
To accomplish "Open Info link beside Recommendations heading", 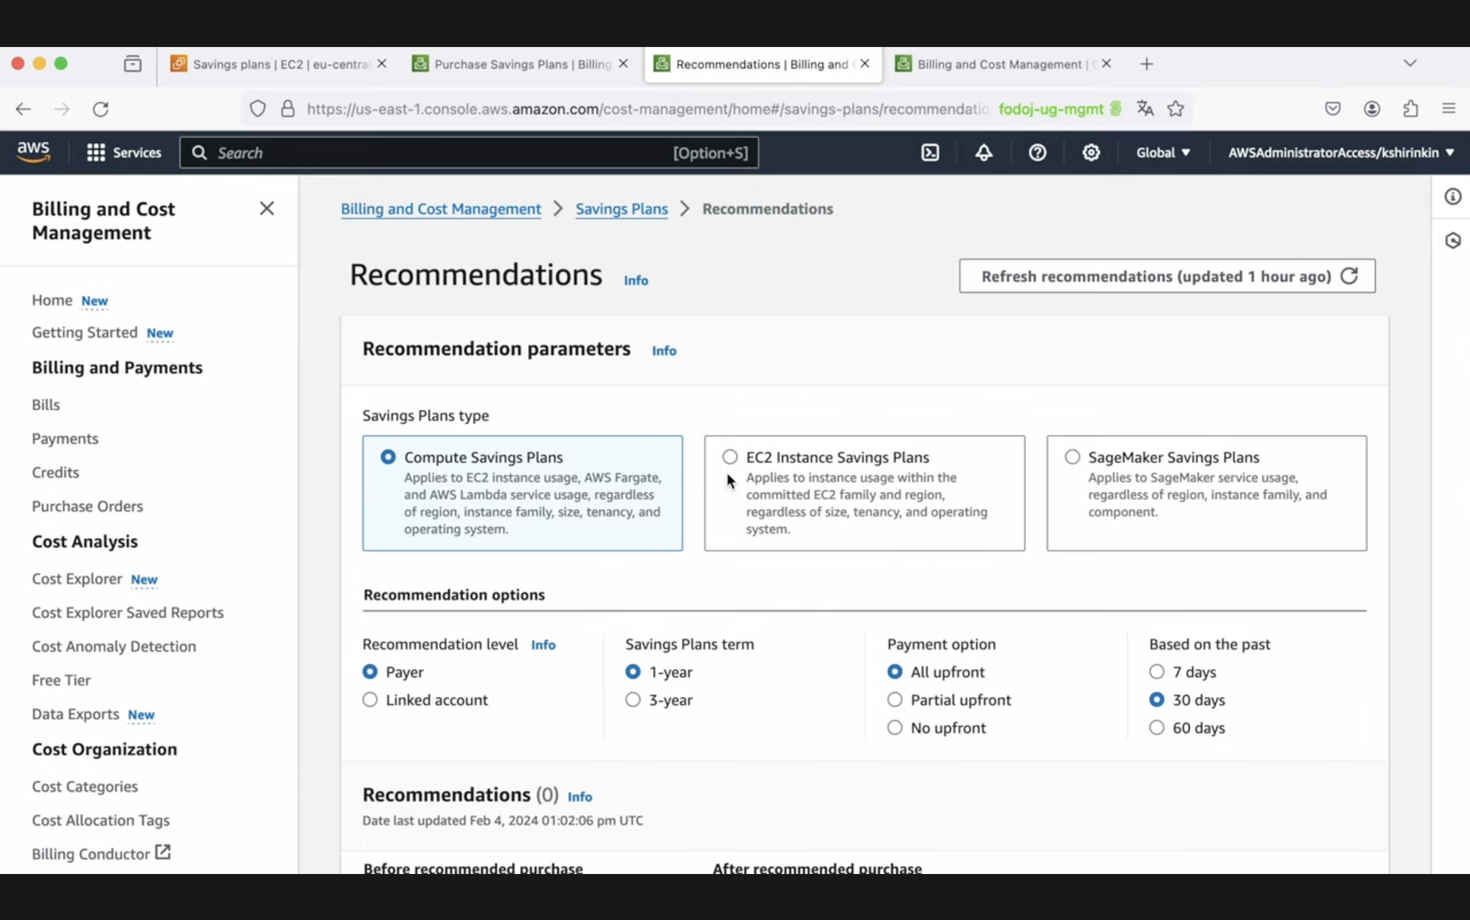I will click(x=636, y=281).
